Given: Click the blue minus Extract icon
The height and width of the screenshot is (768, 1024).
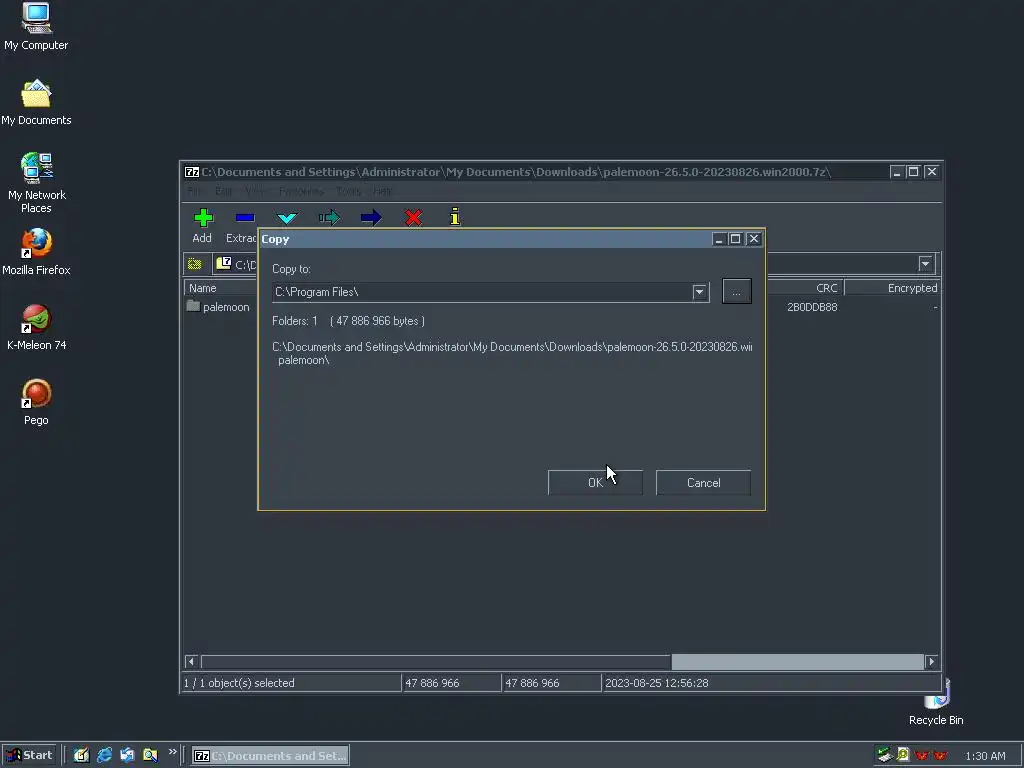Looking at the screenshot, I should click(245, 217).
